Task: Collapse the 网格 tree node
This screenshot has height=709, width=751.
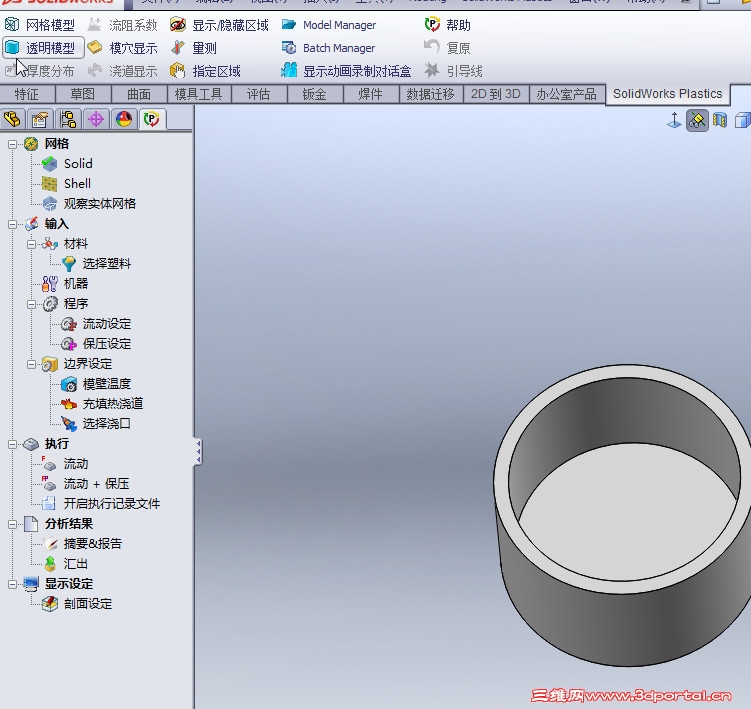Action: 12,144
